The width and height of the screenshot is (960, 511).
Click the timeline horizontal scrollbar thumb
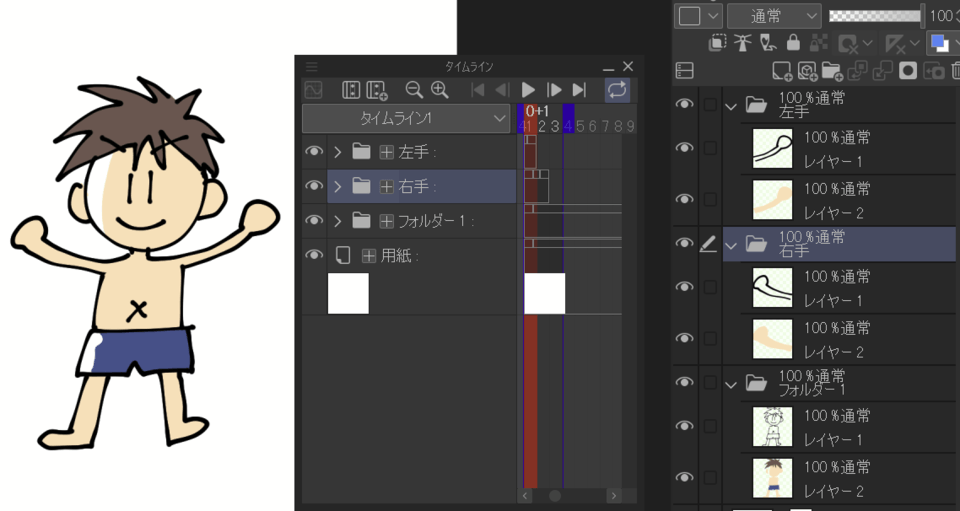click(x=555, y=495)
